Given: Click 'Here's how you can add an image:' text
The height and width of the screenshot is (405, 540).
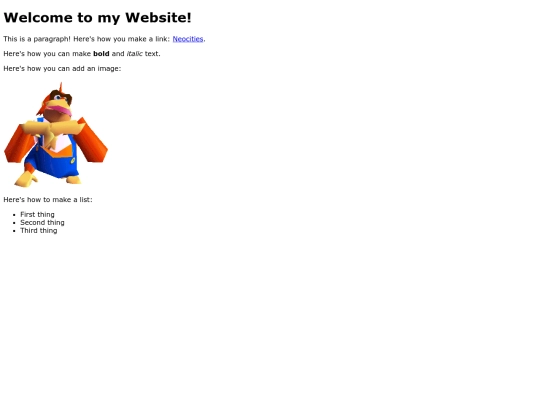Looking at the screenshot, I should [x=62, y=69].
